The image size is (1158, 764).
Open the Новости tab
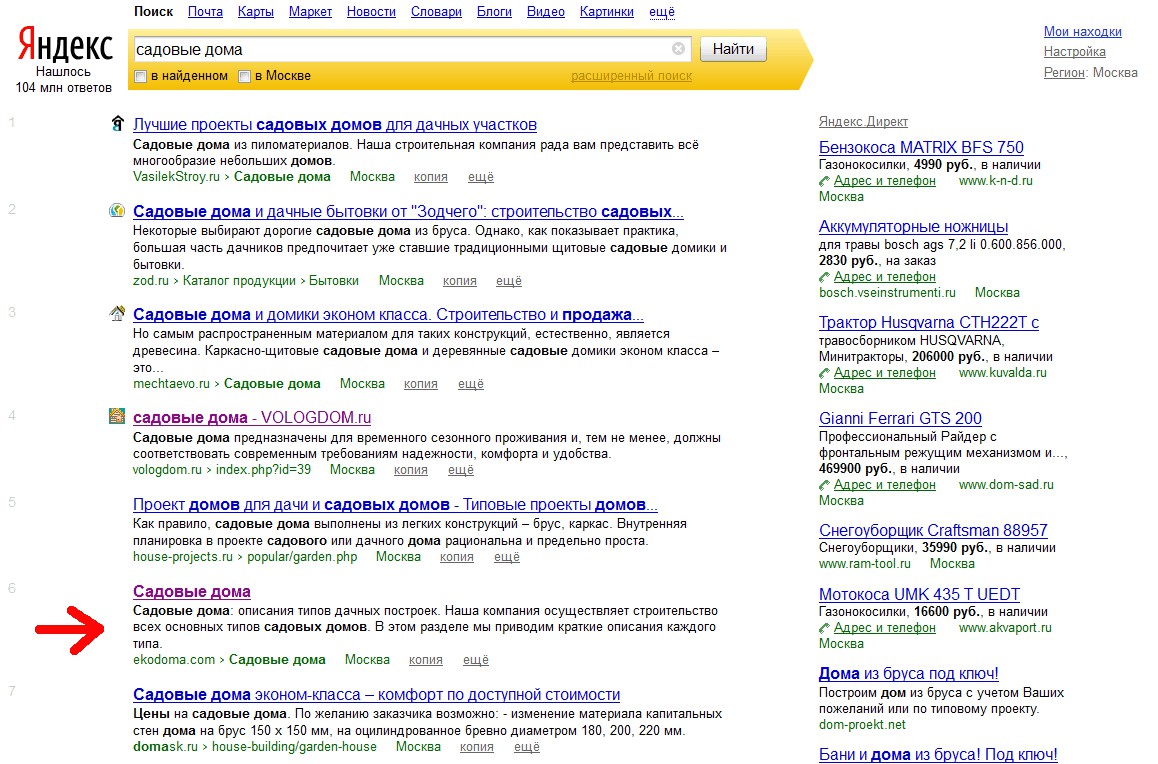tap(371, 12)
